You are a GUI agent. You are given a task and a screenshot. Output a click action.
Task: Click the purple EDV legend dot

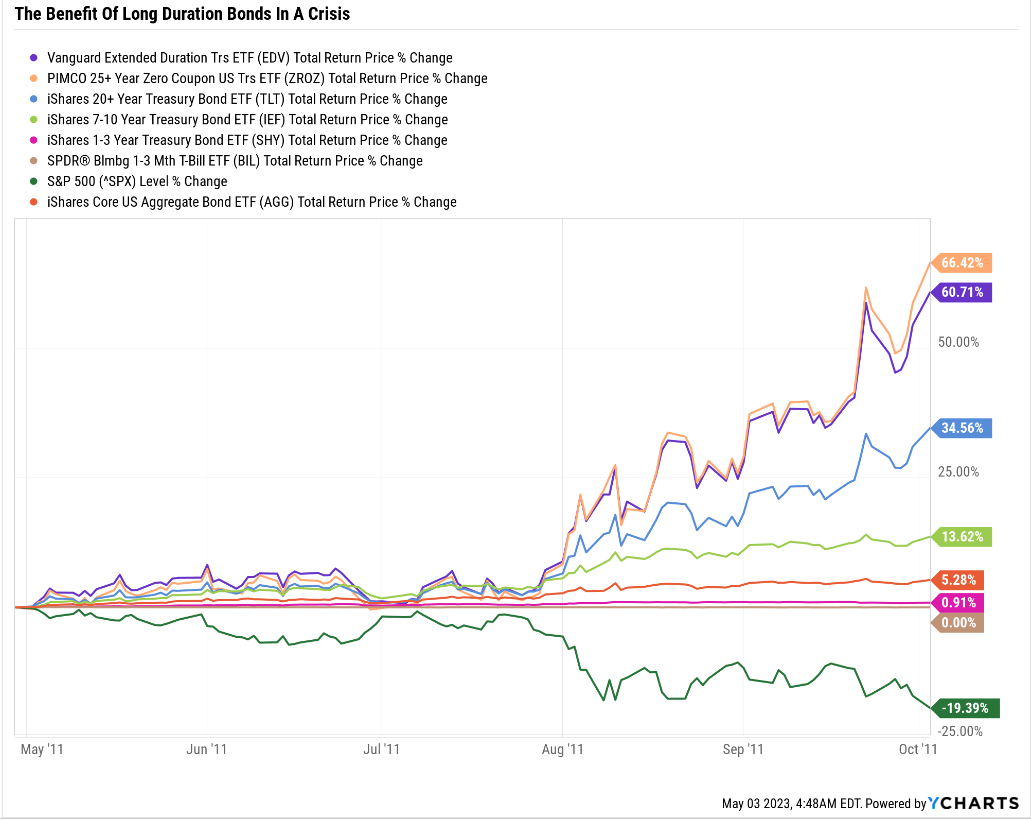pos(34,58)
